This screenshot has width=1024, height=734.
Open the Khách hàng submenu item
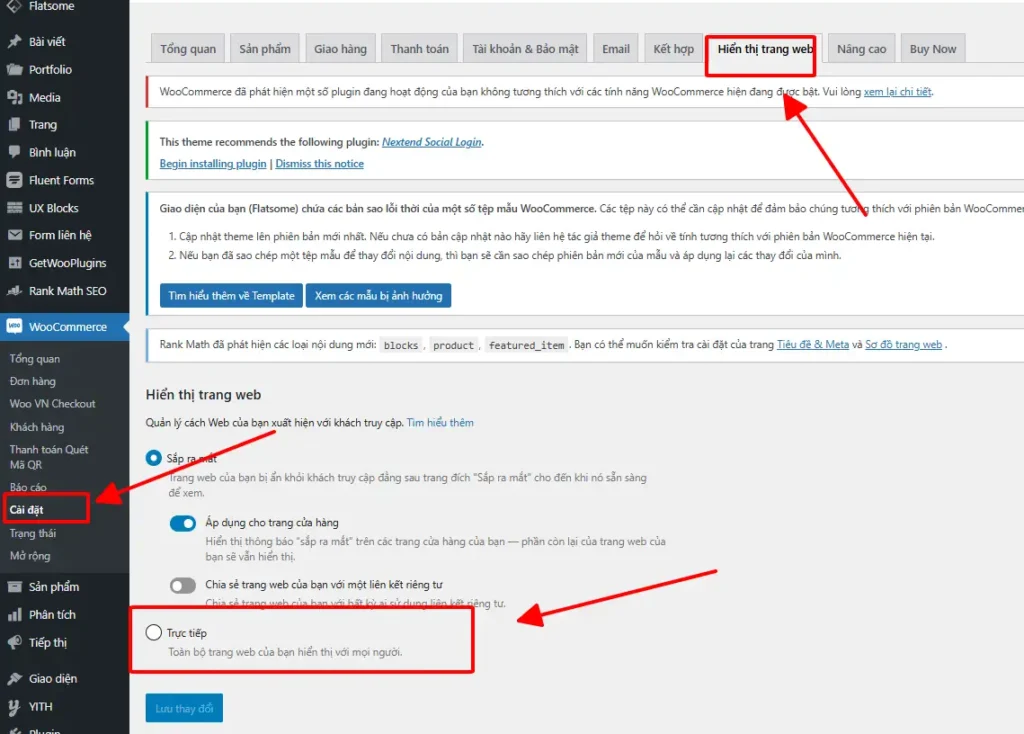(37, 427)
